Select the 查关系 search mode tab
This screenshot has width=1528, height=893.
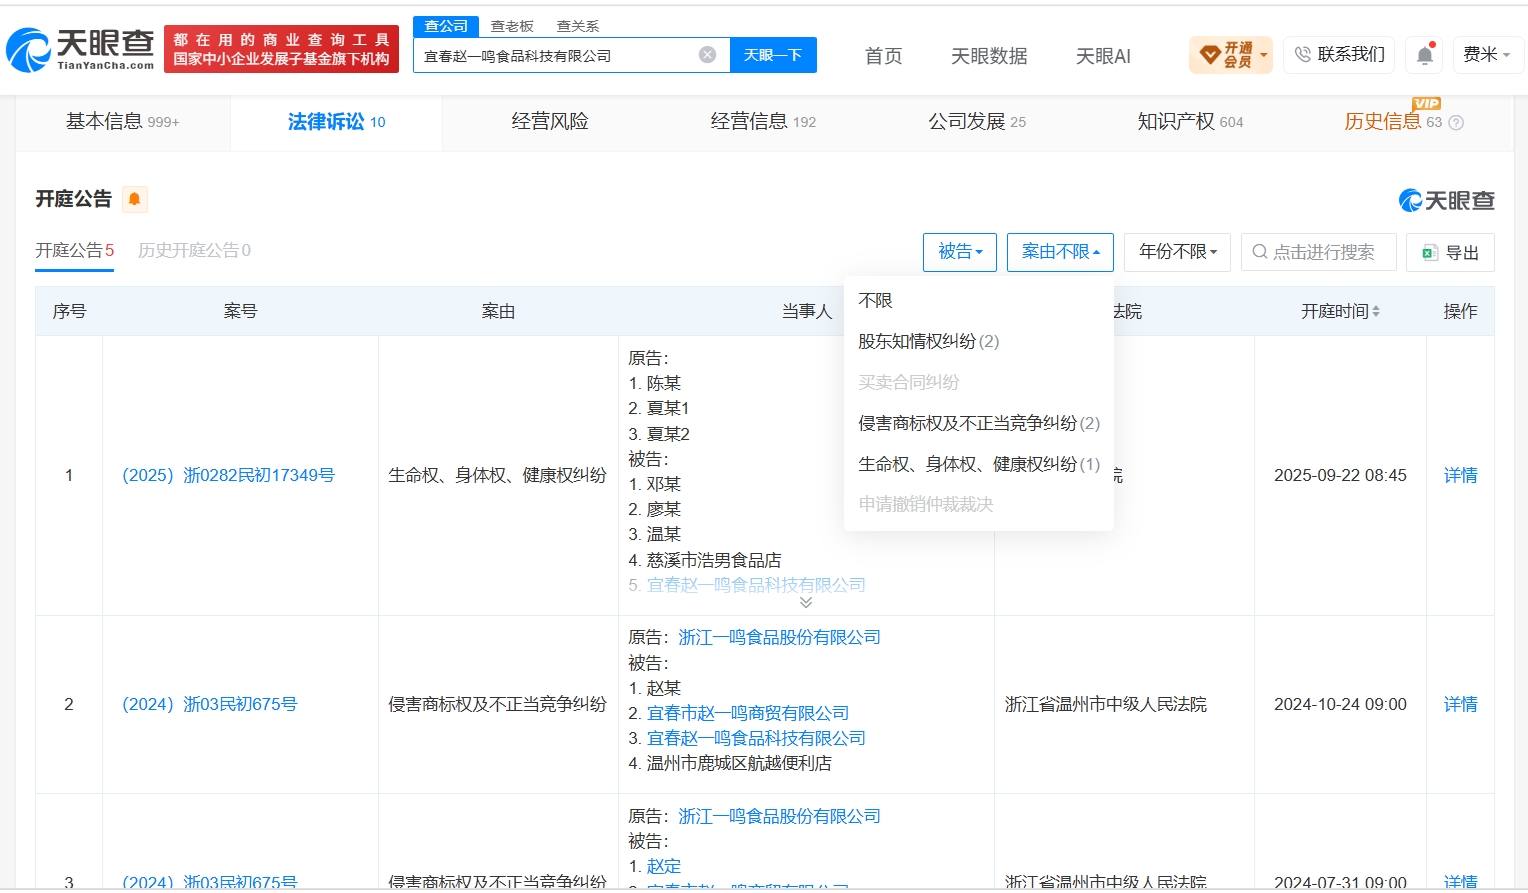578,26
